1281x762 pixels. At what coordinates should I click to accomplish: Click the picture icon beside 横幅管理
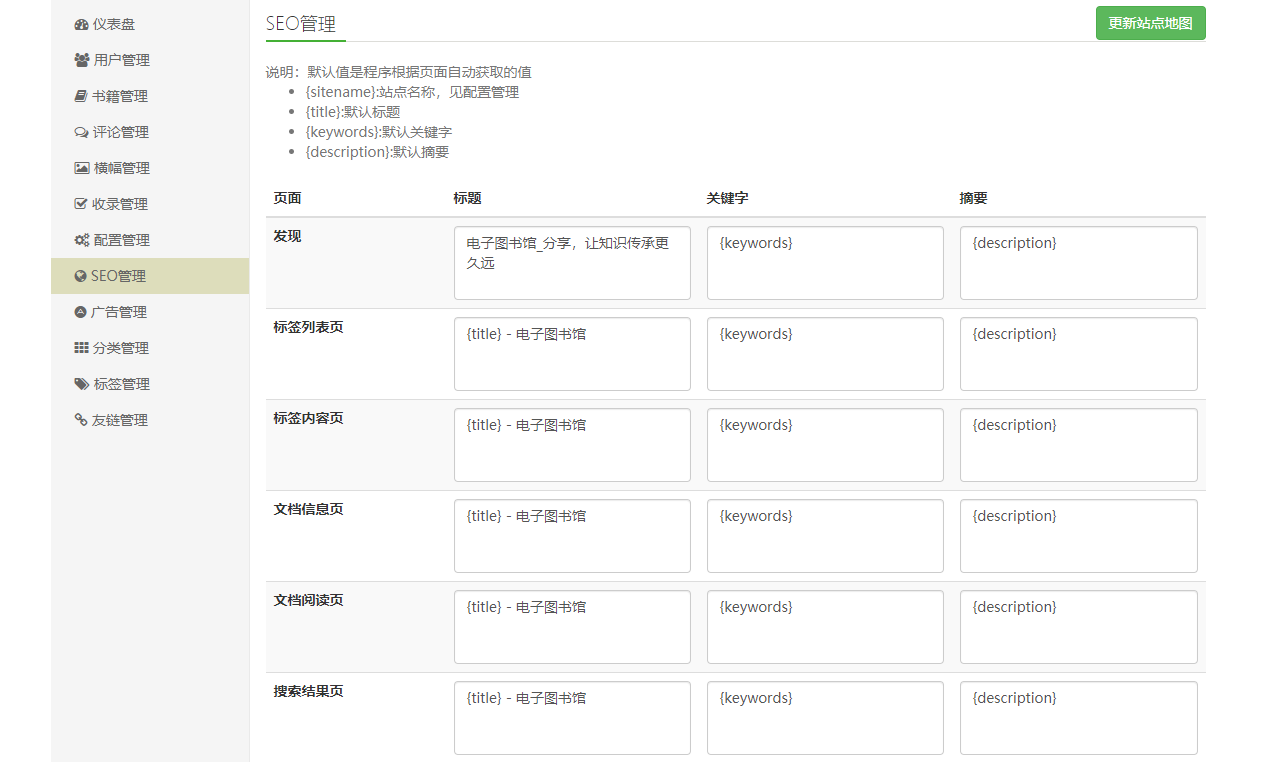[x=82, y=168]
